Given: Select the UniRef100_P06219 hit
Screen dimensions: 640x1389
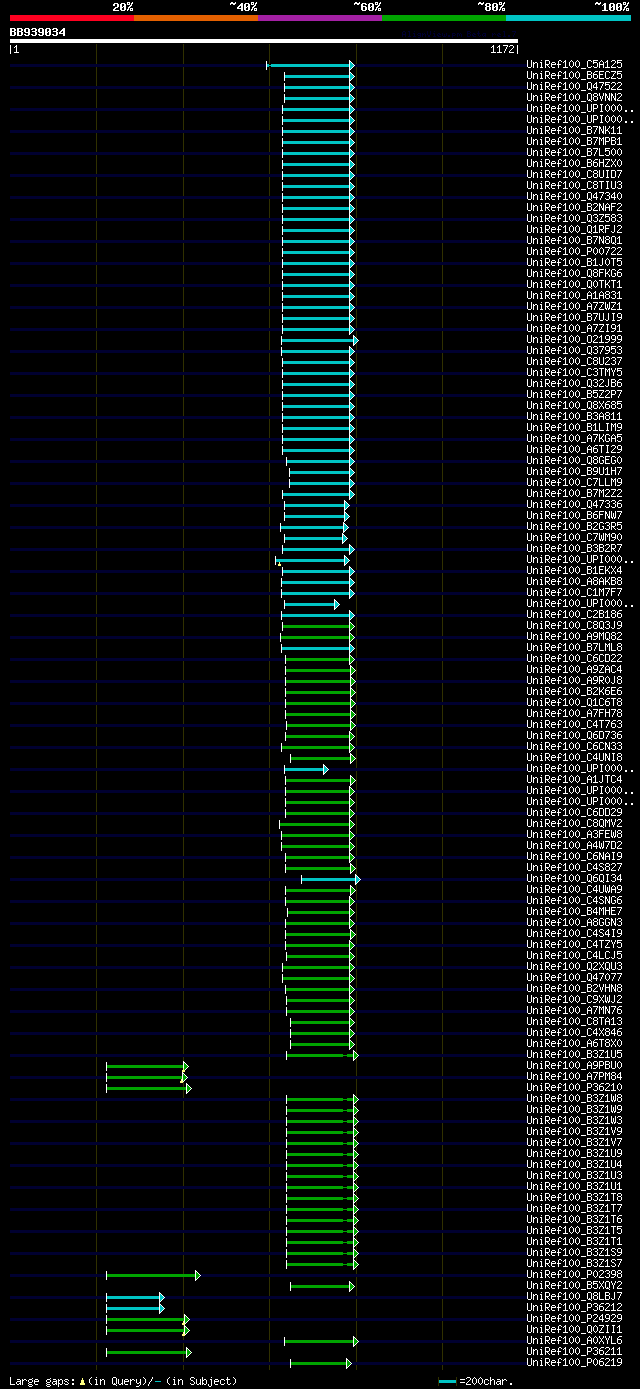Looking at the screenshot, I should pos(574,1362).
